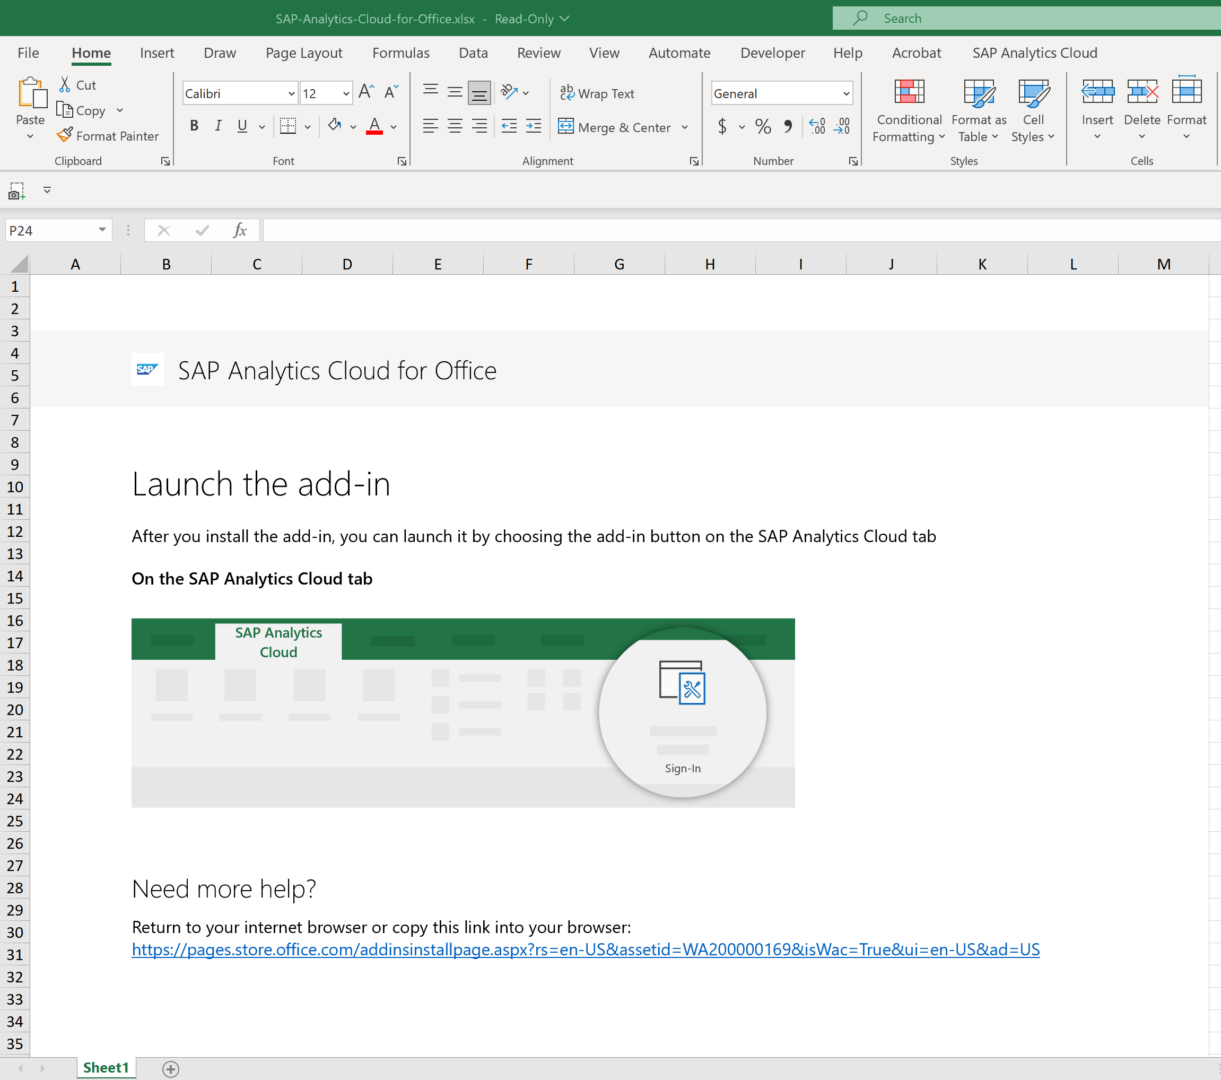Switch to the Formulas ribbon tab
1221x1080 pixels.
point(400,53)
